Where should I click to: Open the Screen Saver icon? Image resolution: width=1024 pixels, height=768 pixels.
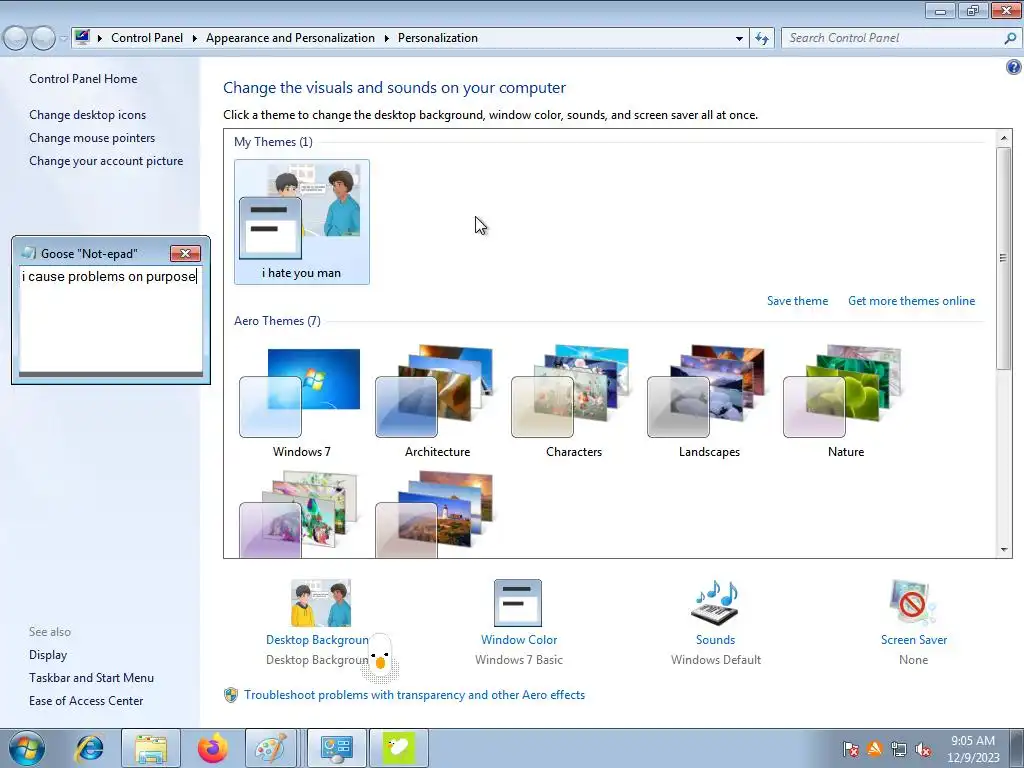913,603
